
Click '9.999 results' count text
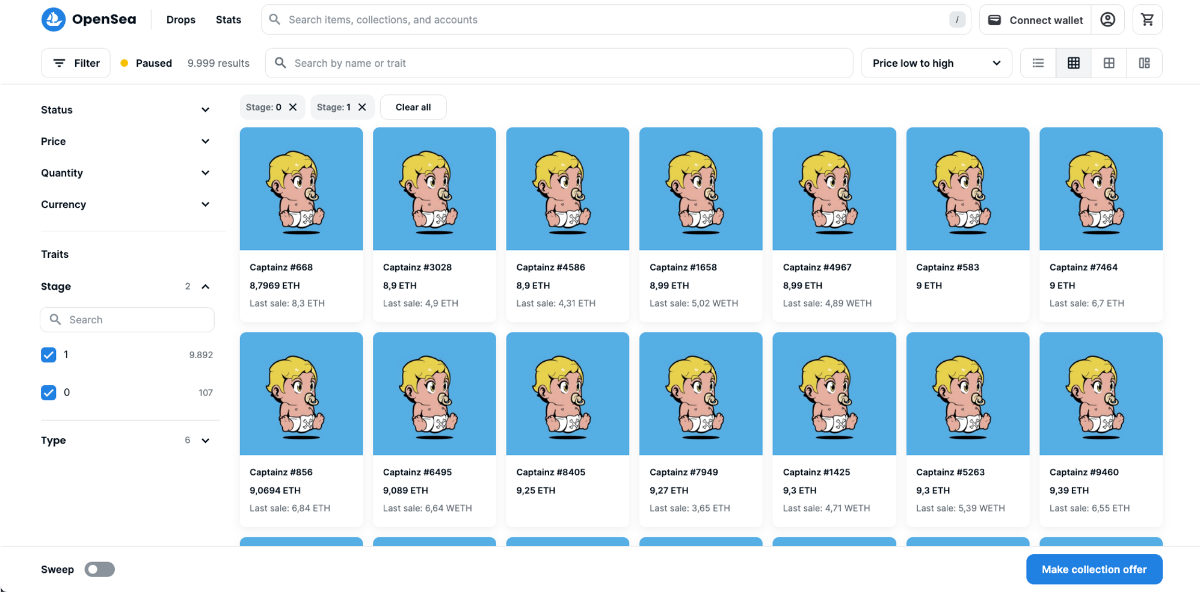(x=218, y=63)
